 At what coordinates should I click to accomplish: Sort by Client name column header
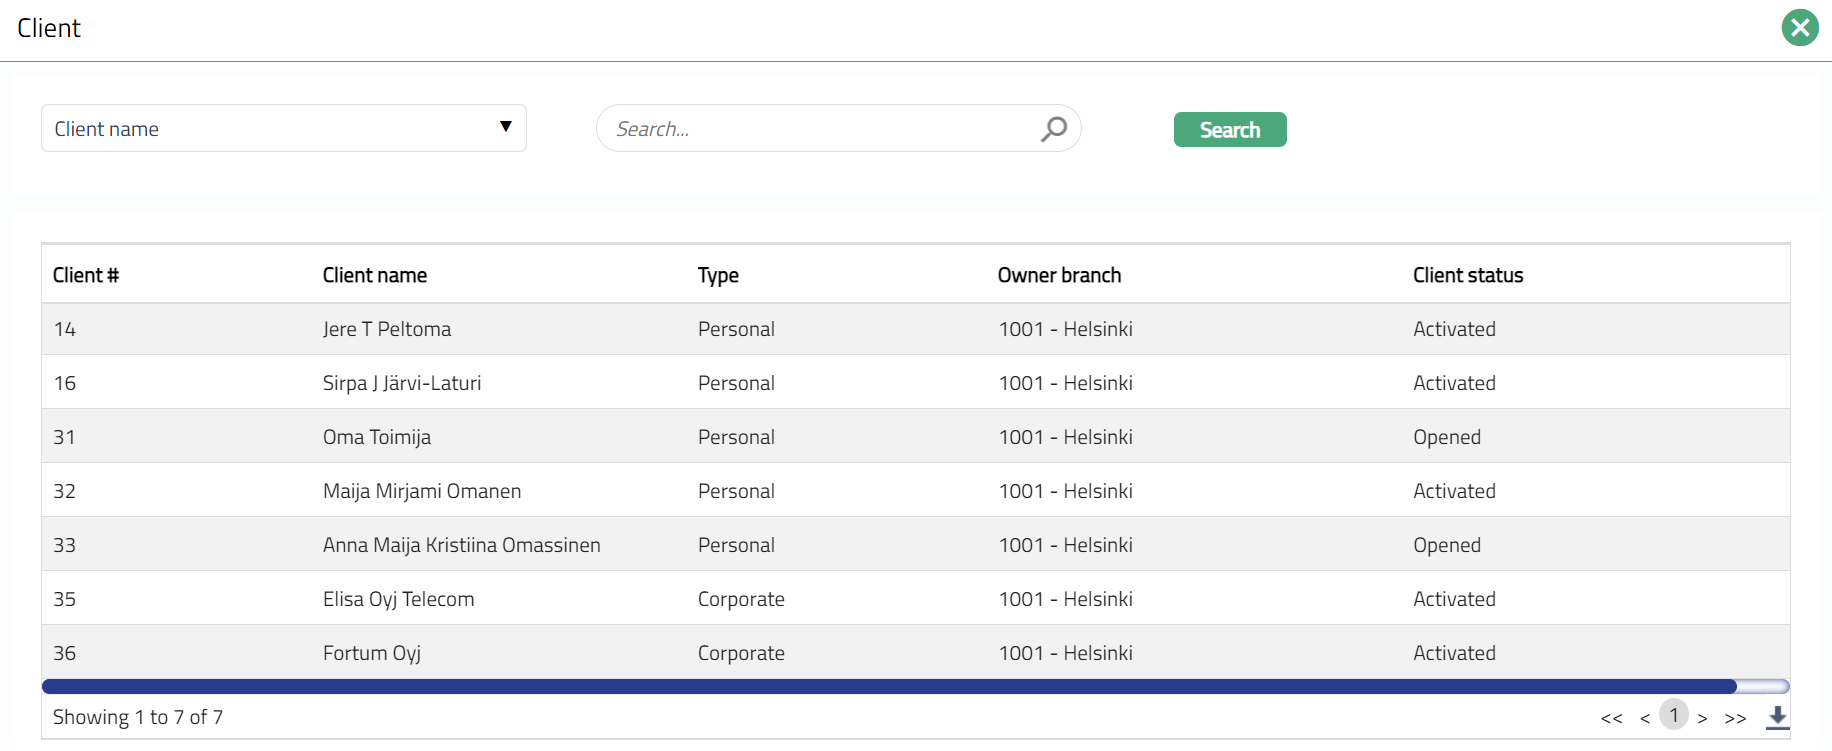[374, 275]
